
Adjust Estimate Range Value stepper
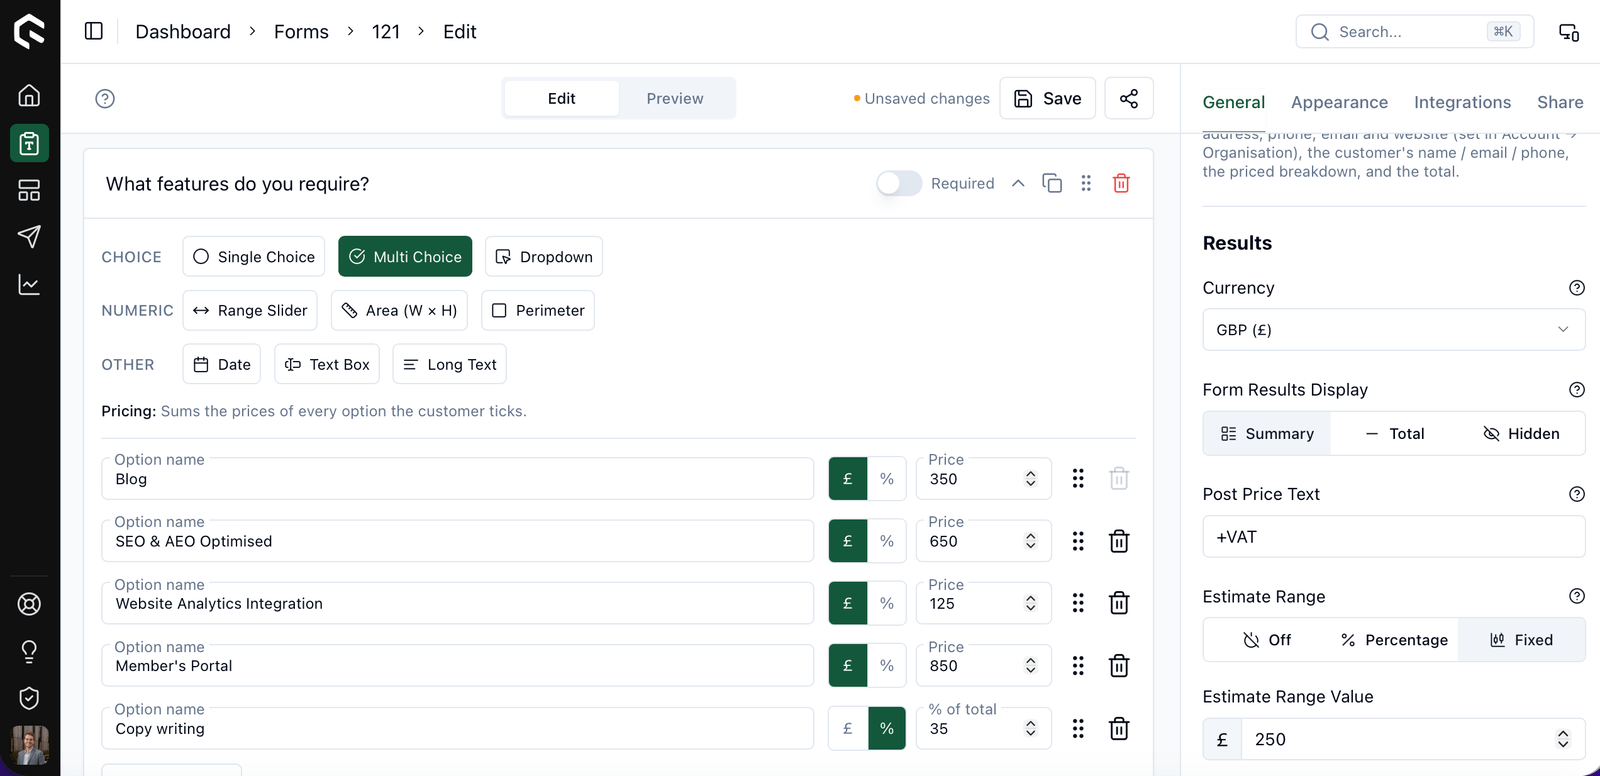pyautogui.click(x=1563, y=739)
